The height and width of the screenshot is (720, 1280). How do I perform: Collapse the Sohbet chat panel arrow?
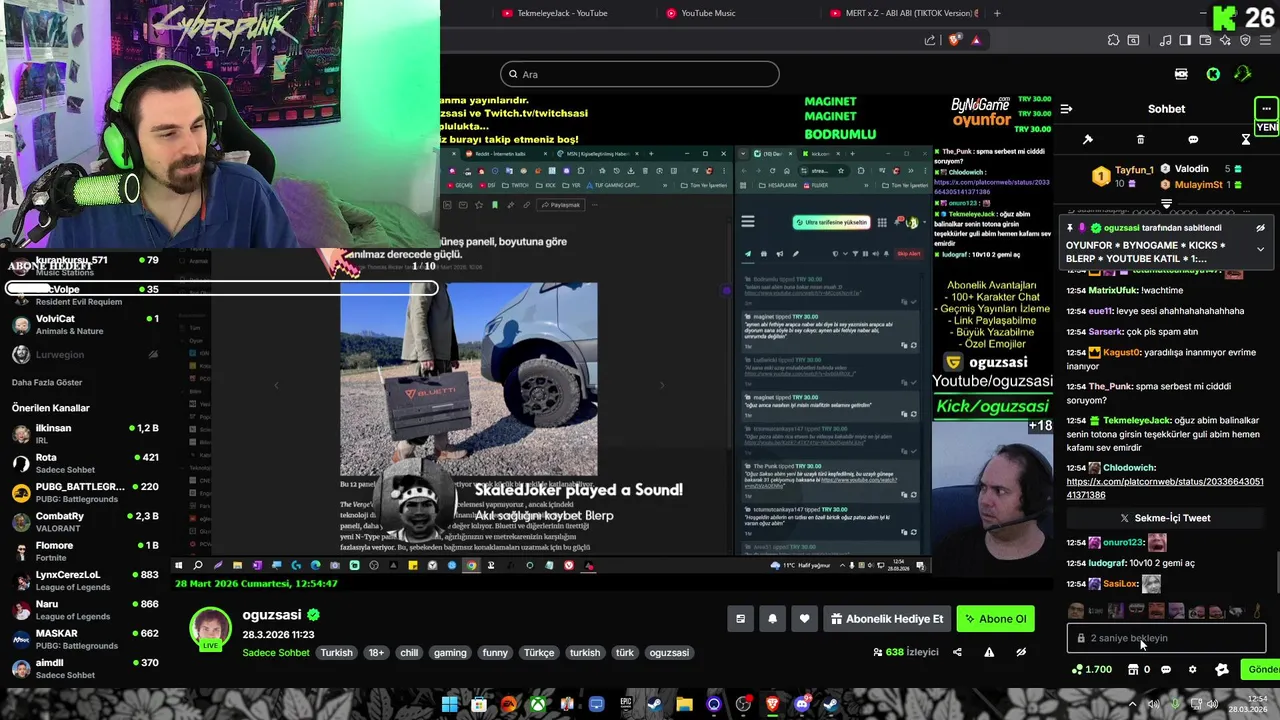tap(1066, 109)
